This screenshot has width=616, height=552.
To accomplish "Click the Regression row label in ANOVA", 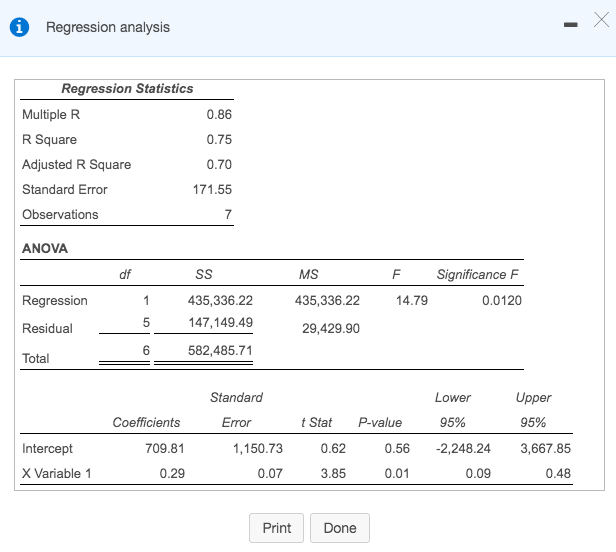I will coord(55,301).
